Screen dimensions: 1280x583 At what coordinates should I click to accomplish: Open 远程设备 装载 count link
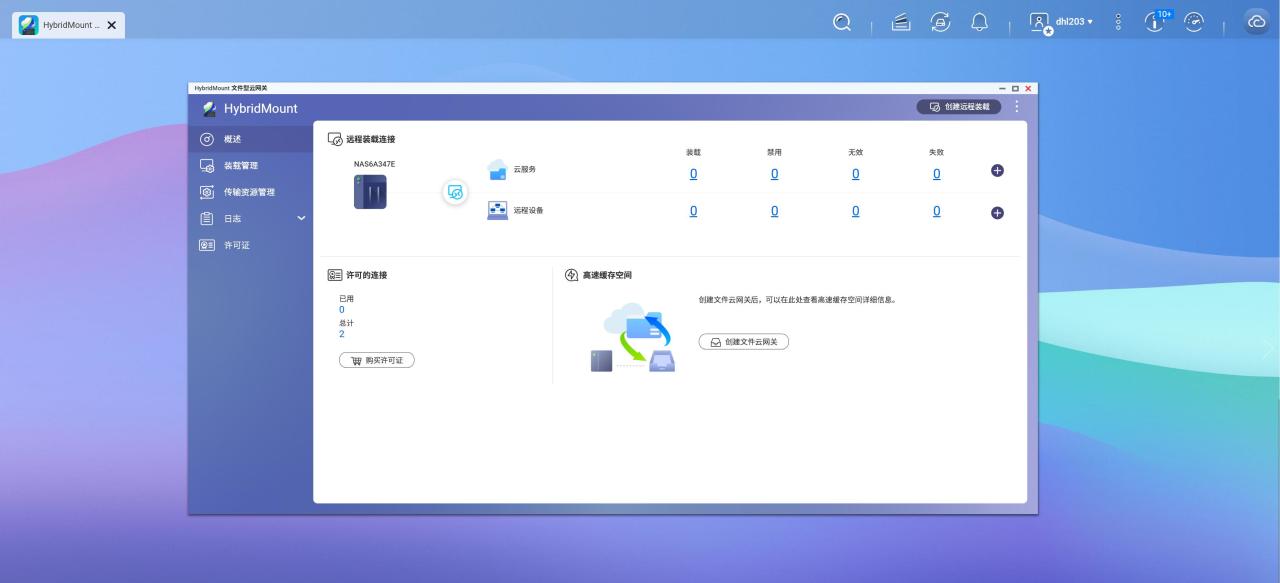tap(693, 211)
